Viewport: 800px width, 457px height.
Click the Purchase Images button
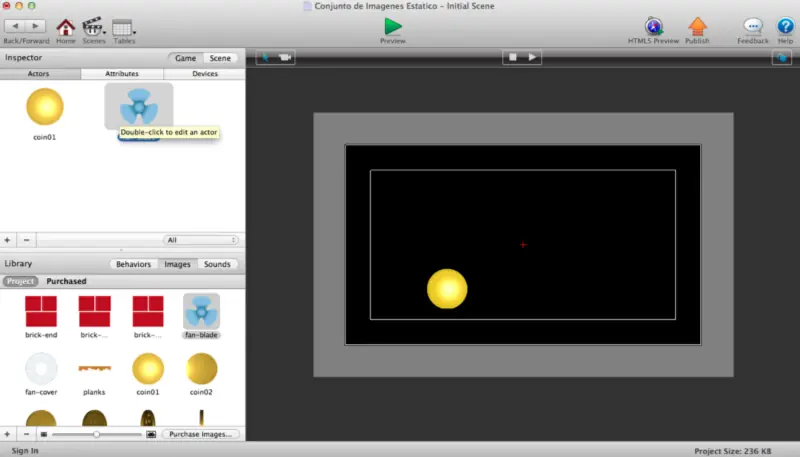point(201,435)
